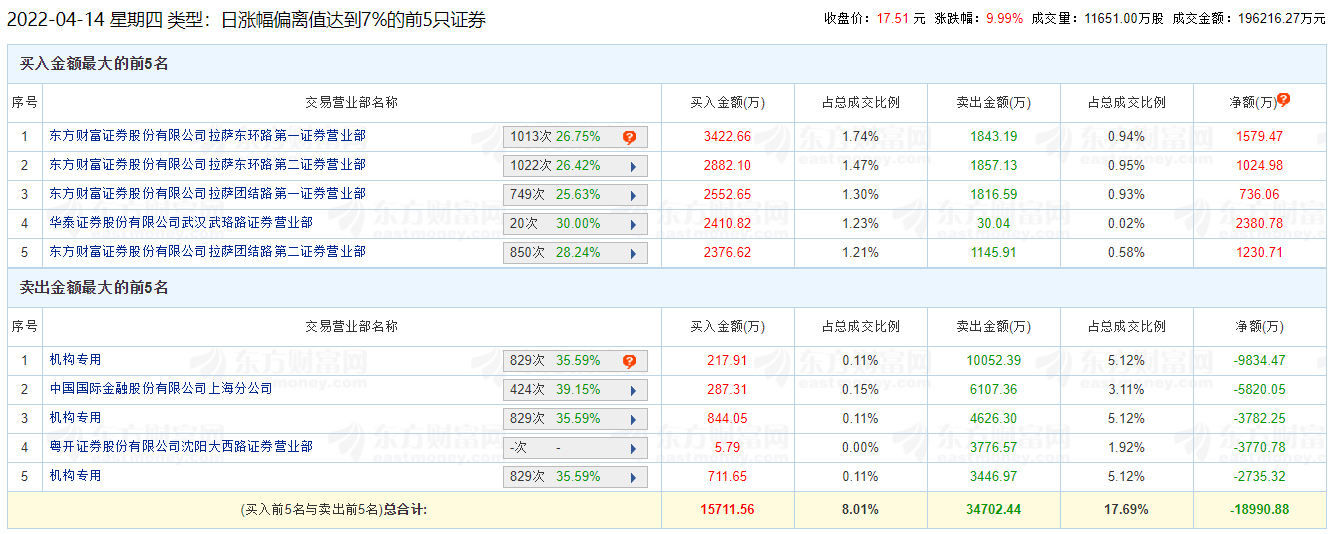Open 东方财富证券拉萨团结路第二证券营业部 link
This screenshot has width=1333, height=534.
point(208,251)
